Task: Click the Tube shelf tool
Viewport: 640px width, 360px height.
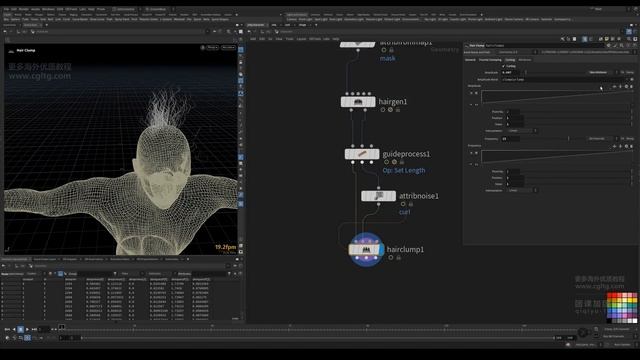Action: point(25,19)
